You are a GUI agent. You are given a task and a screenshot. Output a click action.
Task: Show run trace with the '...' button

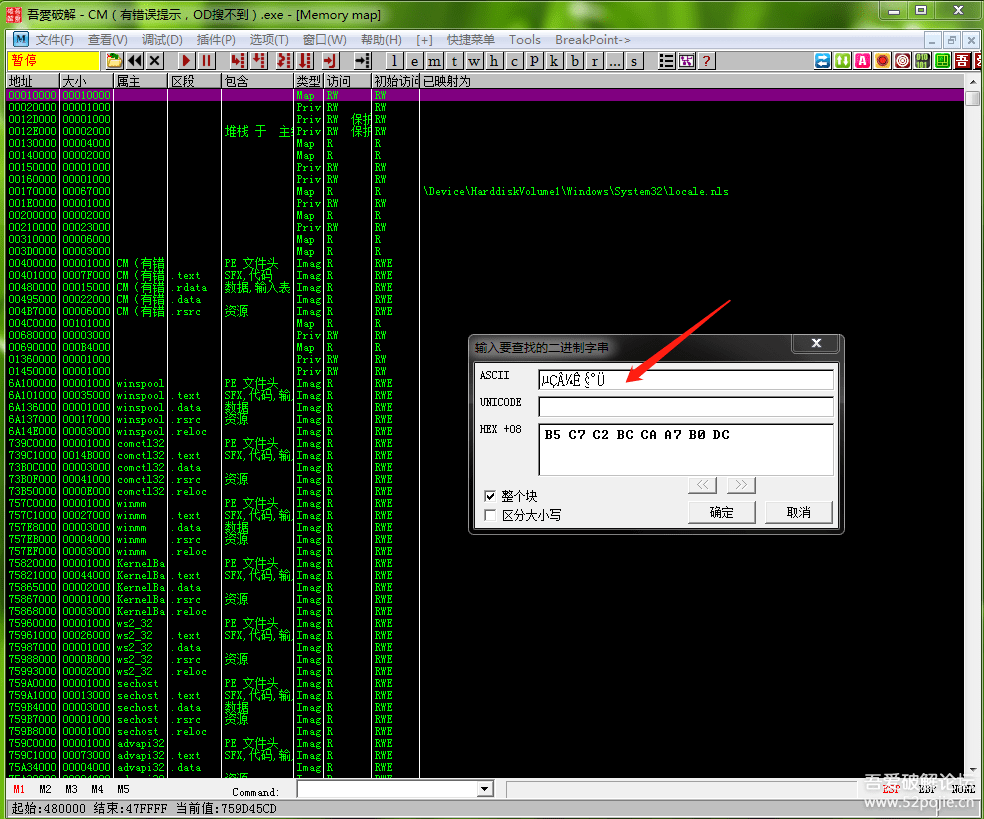click(x=614, y=61)
